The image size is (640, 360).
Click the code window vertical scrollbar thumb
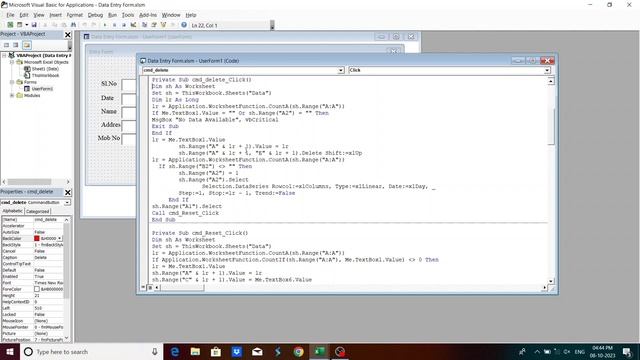click(551, 127)
